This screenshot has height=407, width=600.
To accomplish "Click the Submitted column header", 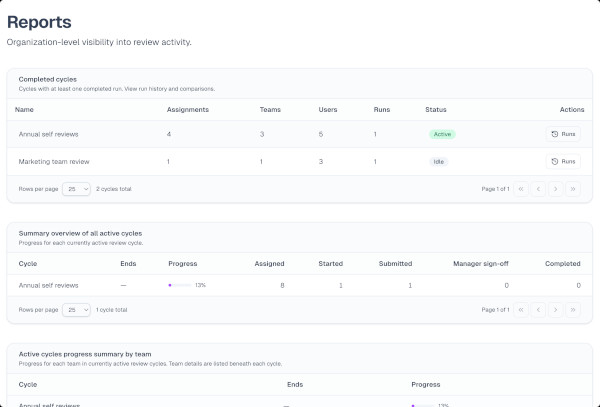I will point(396,264).
